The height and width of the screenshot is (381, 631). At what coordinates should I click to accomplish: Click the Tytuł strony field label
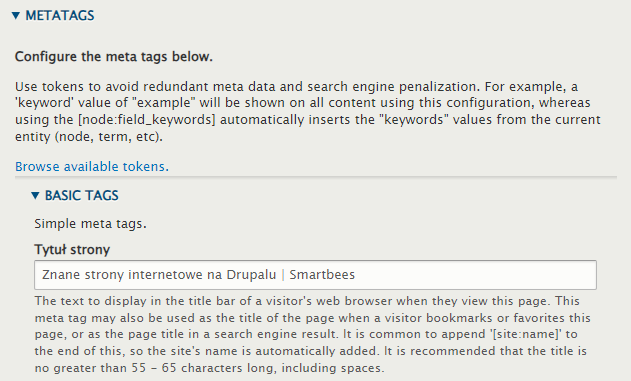(72, 249)
